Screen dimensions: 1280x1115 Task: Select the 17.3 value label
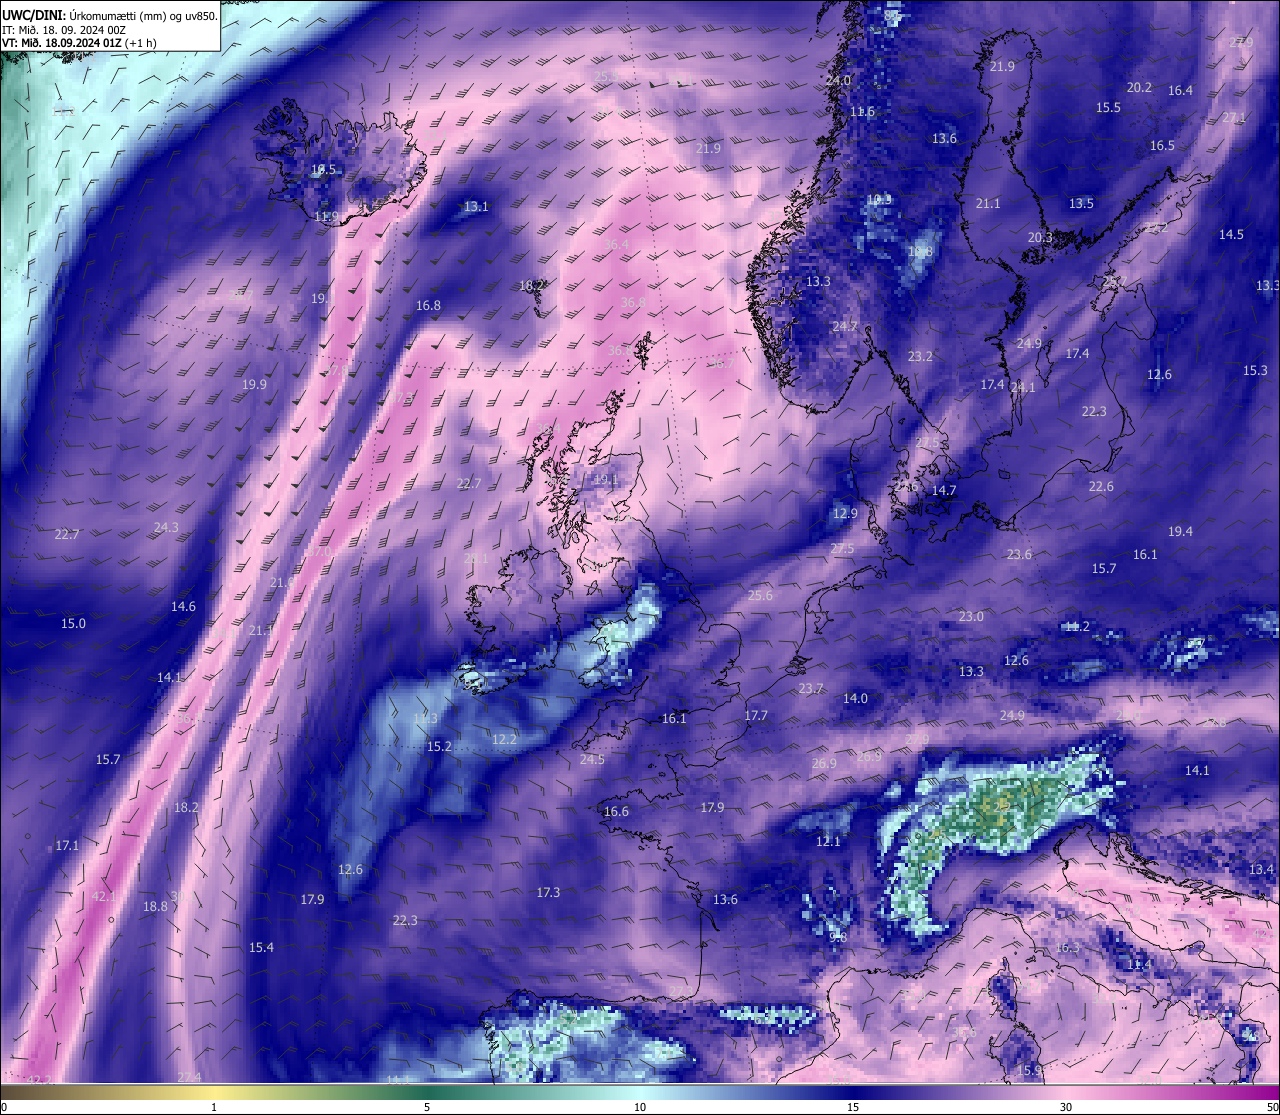(548, 893)
